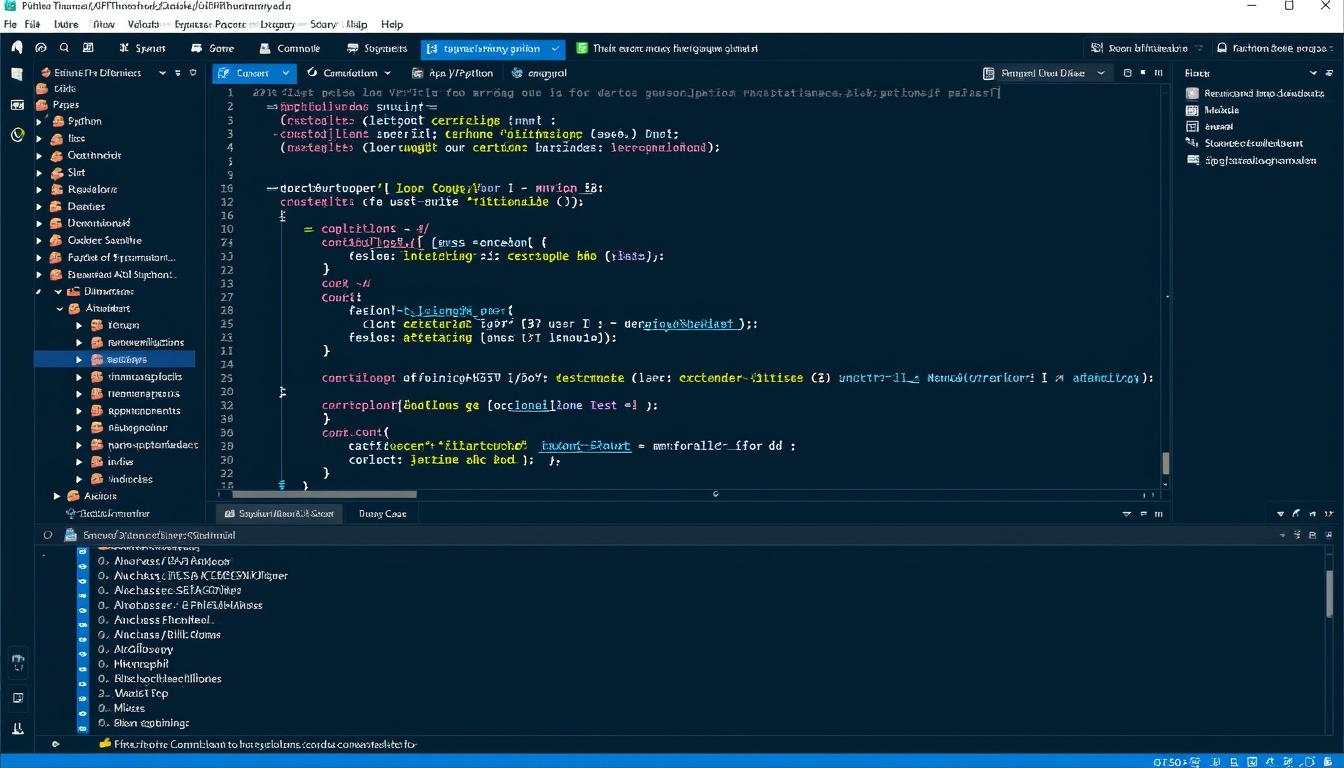Expand the Oadder Sanifire folder node
Image resolution: width=1344 pixels, height=768 pixels.
pyautogui.click(x=40, y=241)
